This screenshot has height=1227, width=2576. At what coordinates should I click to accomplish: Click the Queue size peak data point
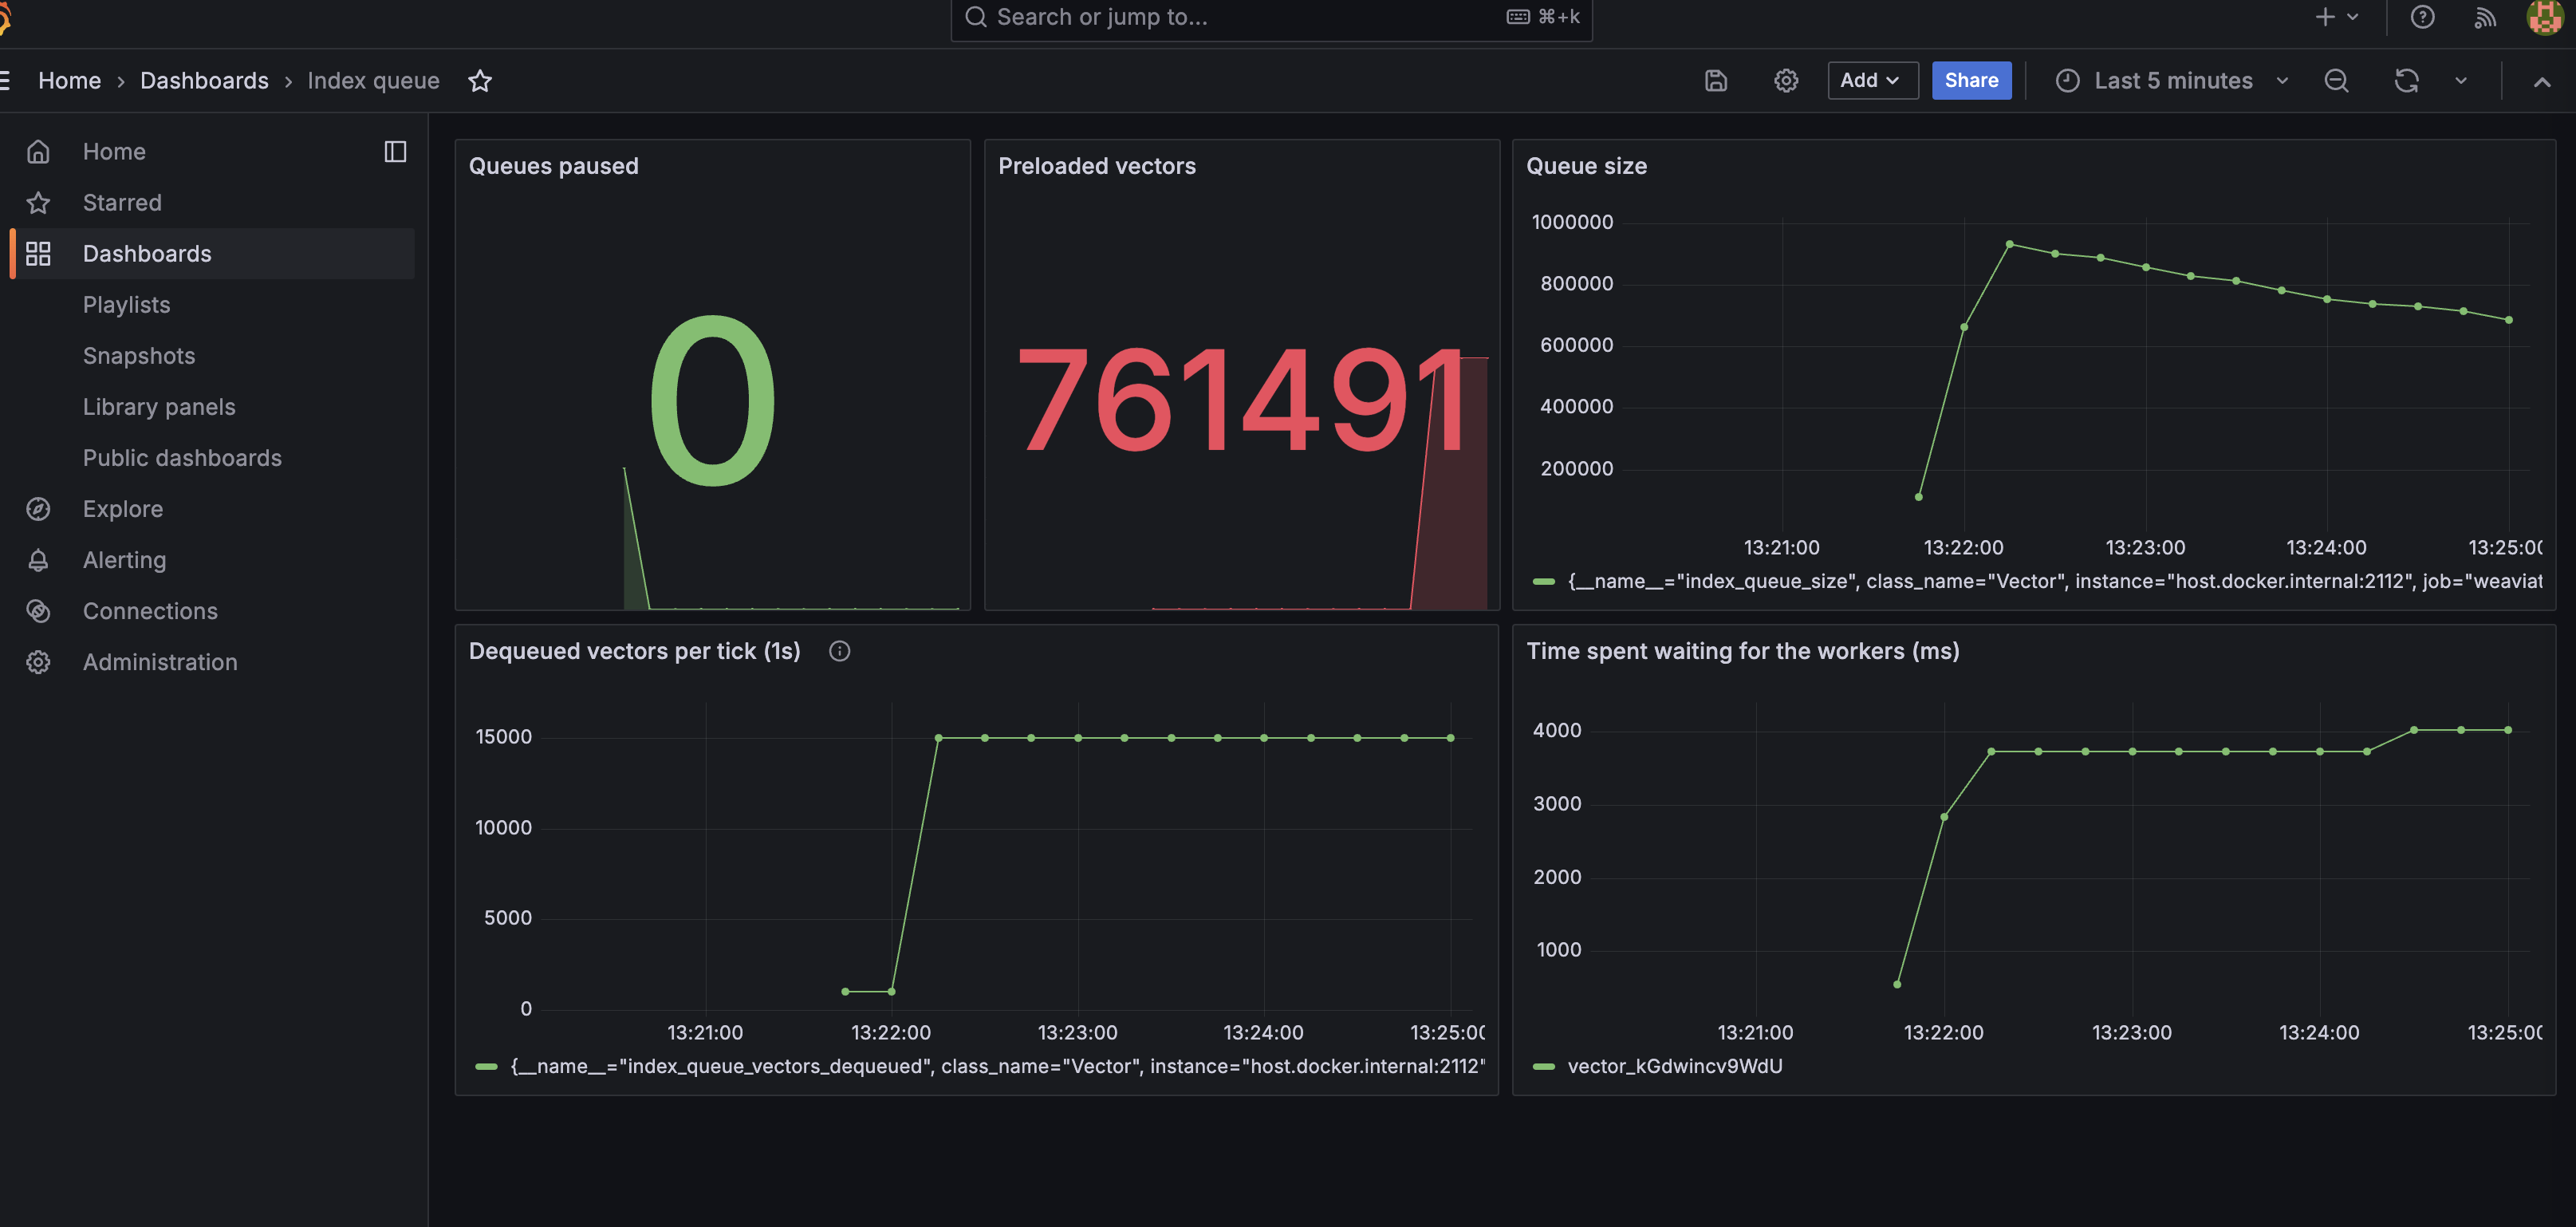pos(2009,244)
